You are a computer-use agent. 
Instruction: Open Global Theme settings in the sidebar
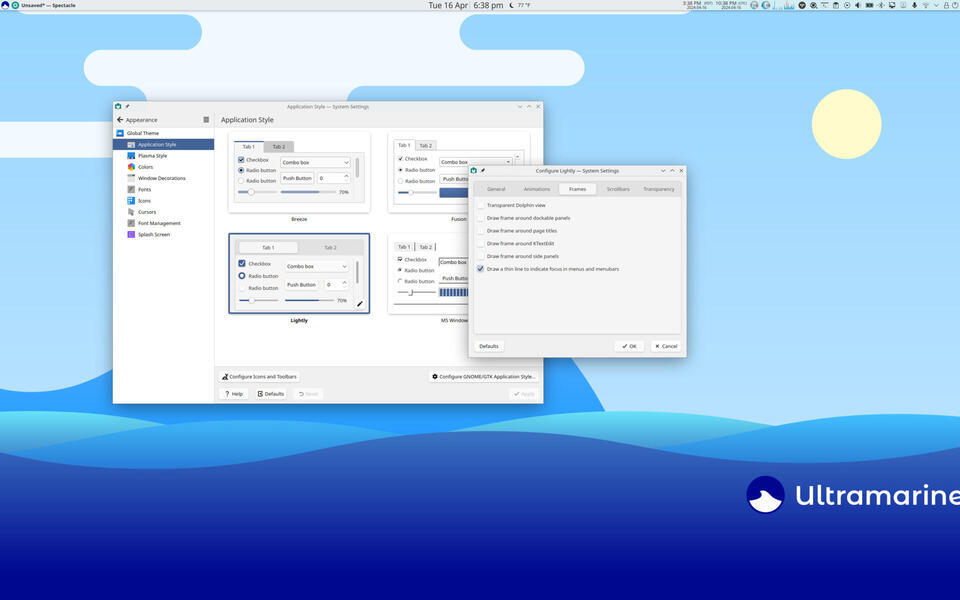pos(163,133)
